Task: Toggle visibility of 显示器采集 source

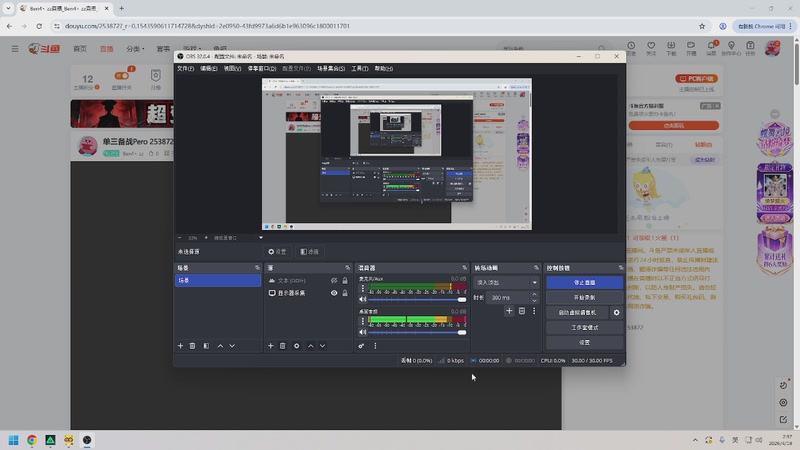Action: coord(334,293)
